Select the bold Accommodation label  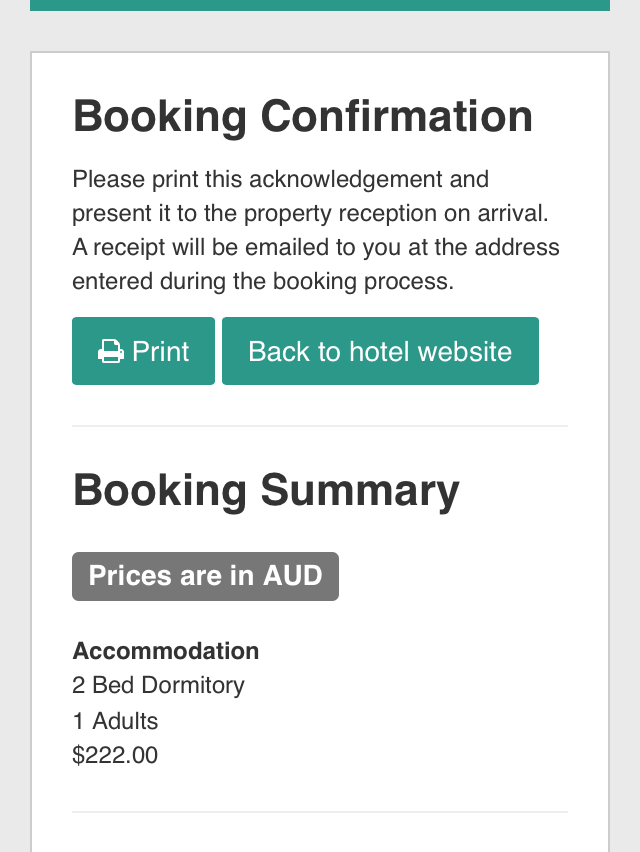pos(166,651)
